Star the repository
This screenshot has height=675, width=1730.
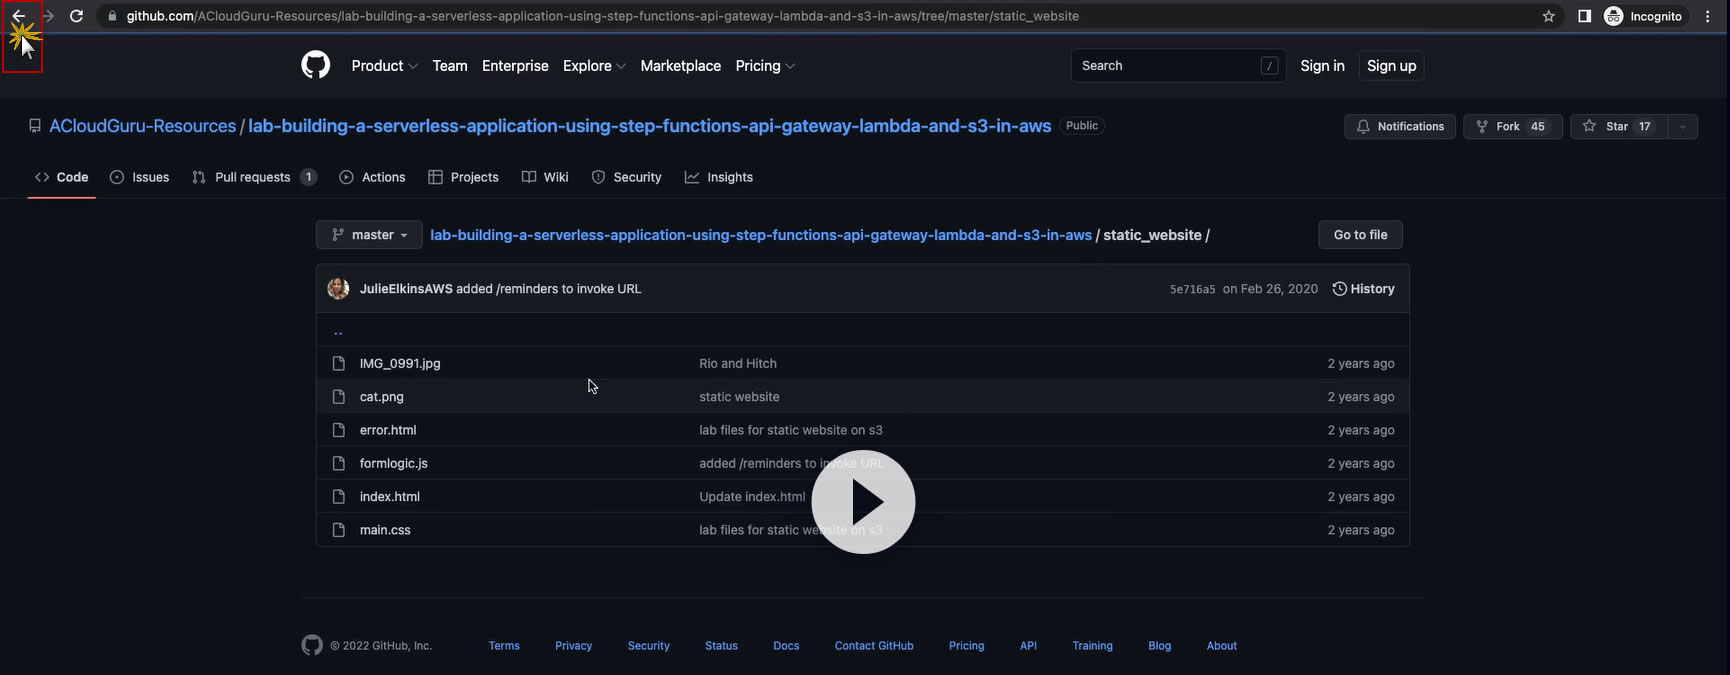[1618, 126]
